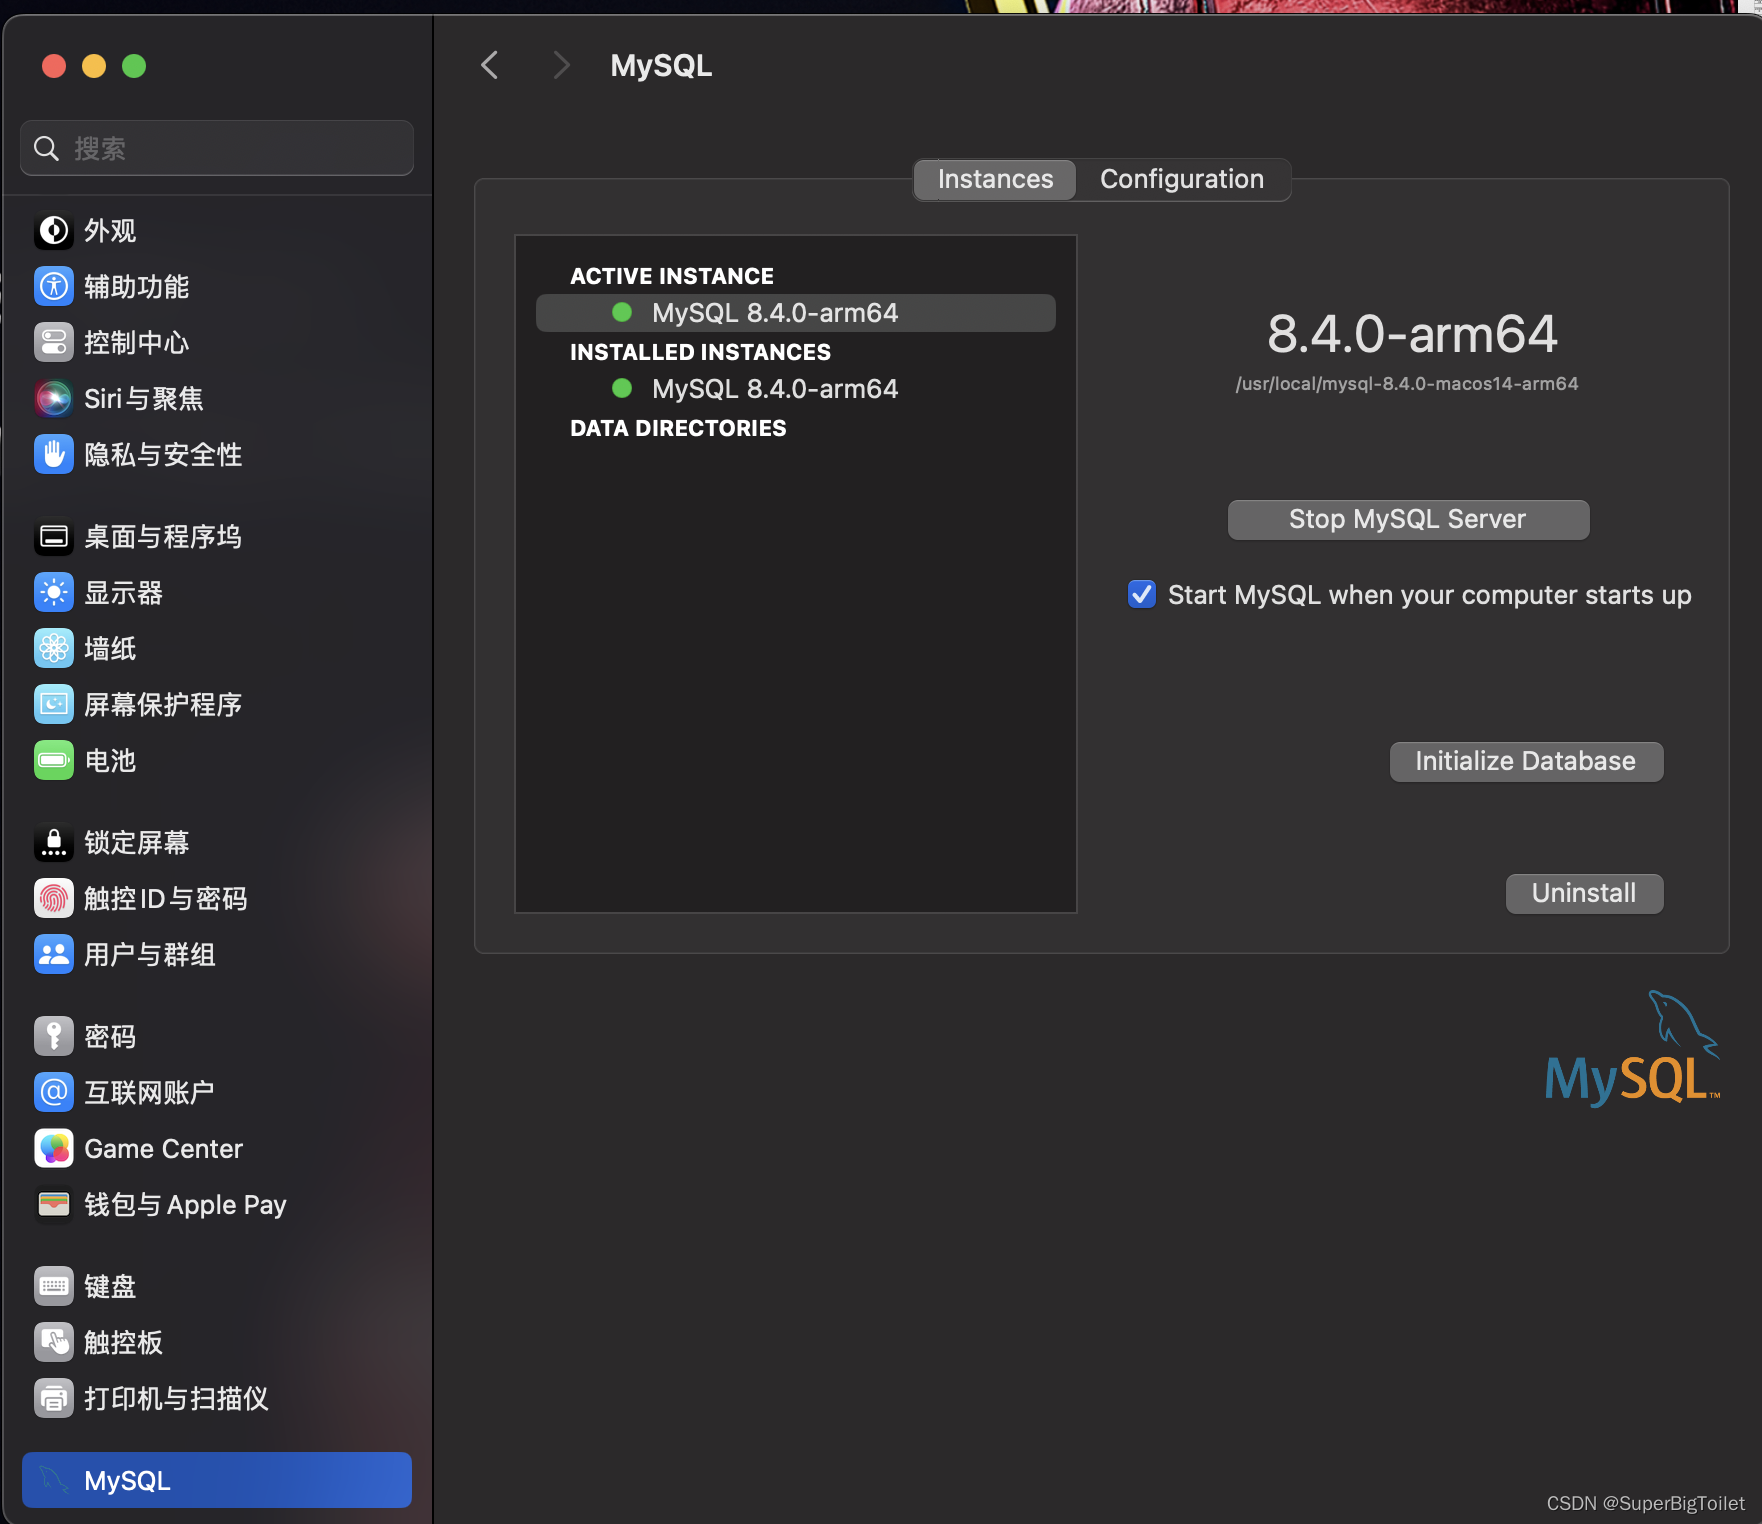The image size is (1762, 1524).
Task: Open 键盘 keyboard icon
Action: [x=54, y=1287]
